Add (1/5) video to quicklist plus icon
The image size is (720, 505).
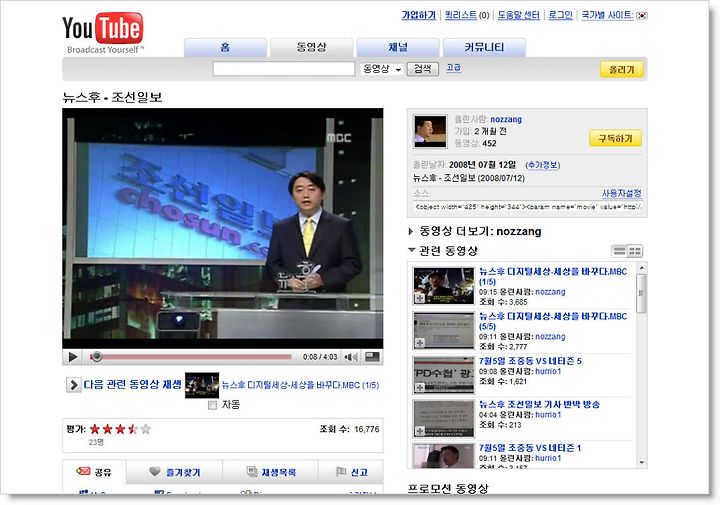coord(420,298)
